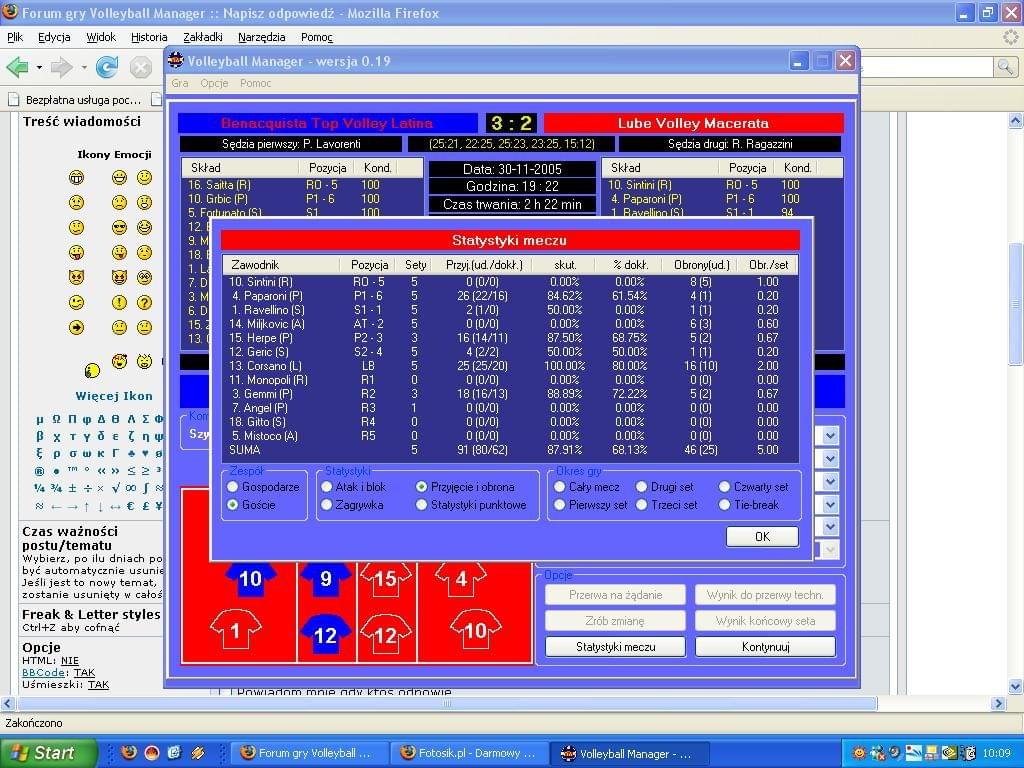
Task: Open the Zakładki menu in Firefox
Action: (x=203, y=37)
